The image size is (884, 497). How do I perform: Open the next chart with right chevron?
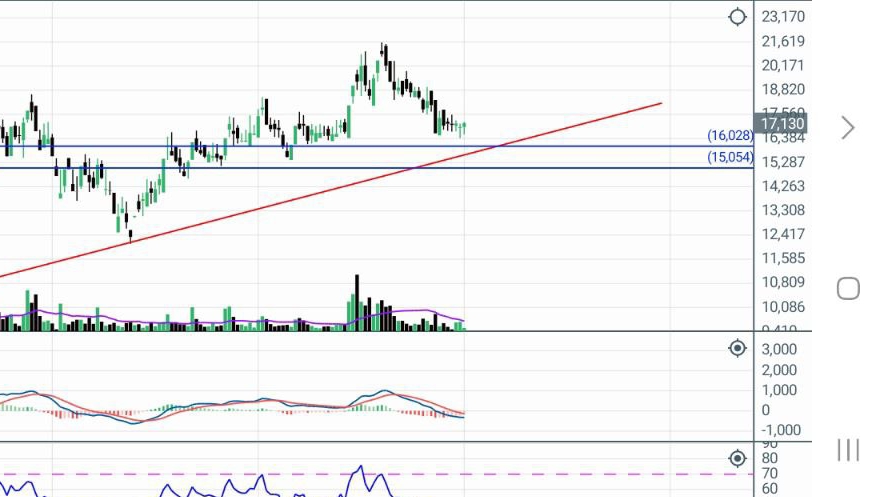(x=848, y=128)
